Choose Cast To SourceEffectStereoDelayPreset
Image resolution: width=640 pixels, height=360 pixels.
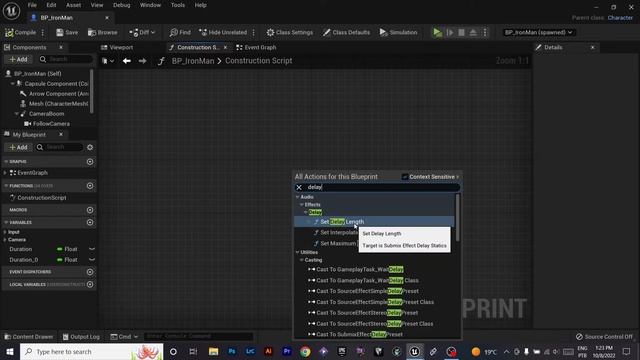pyautogui.click(x=367, y=313)
